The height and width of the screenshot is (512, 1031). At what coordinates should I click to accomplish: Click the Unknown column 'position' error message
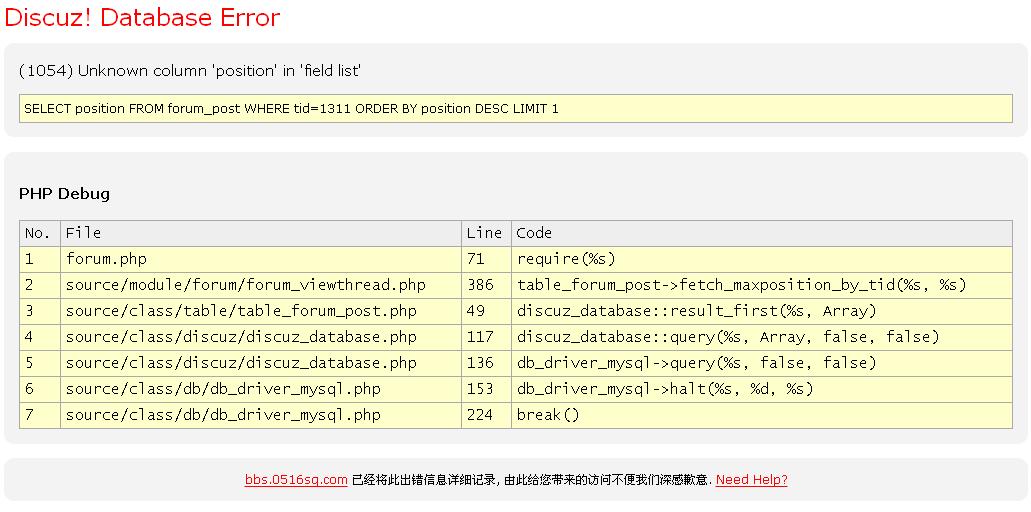[190, 71]
